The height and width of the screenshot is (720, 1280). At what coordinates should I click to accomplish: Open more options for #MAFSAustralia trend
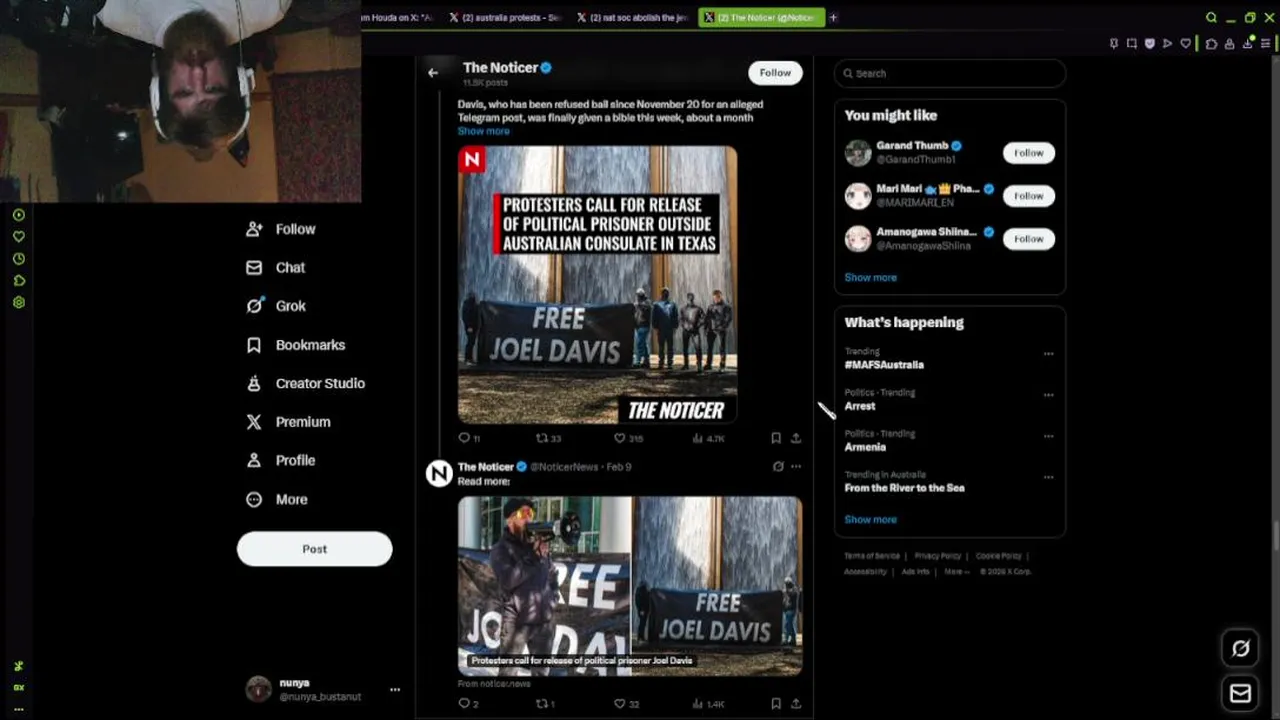[x=1048, y=353]
